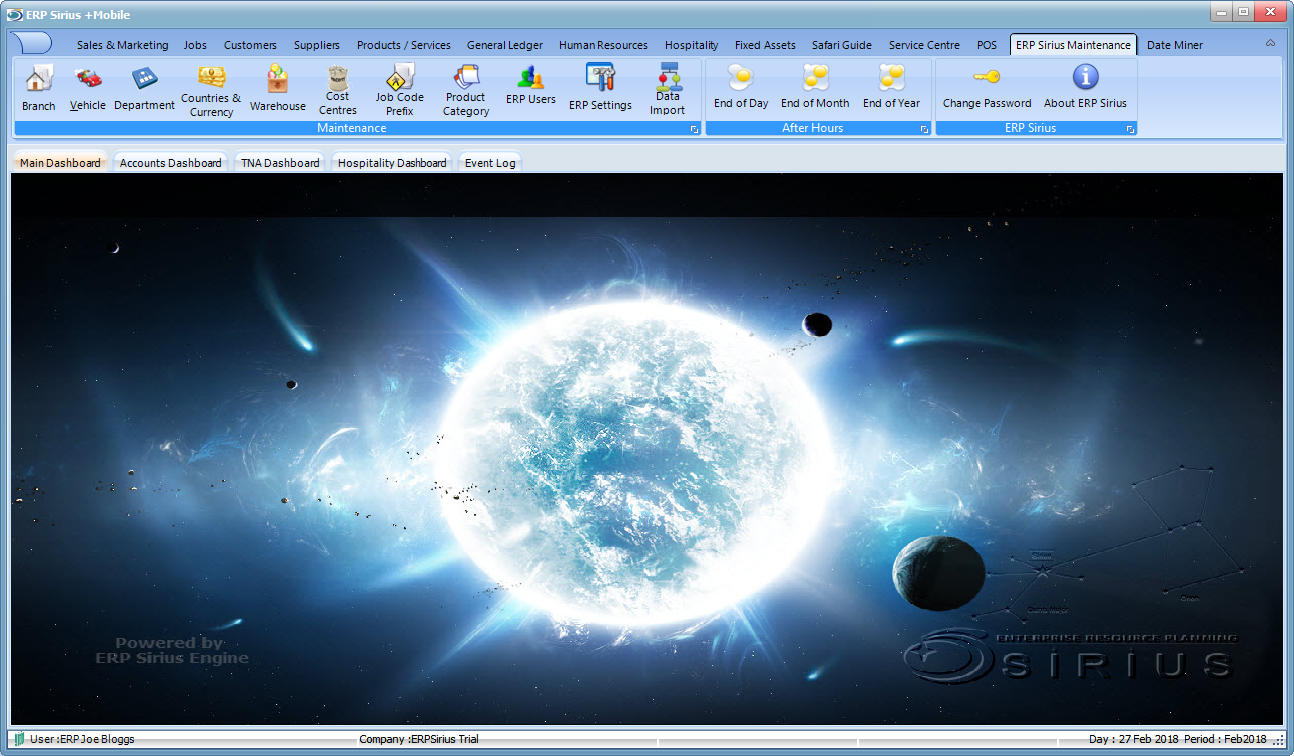The image size is (1294, 756).
Task: Open Product Category
Action: click(466, 91)
